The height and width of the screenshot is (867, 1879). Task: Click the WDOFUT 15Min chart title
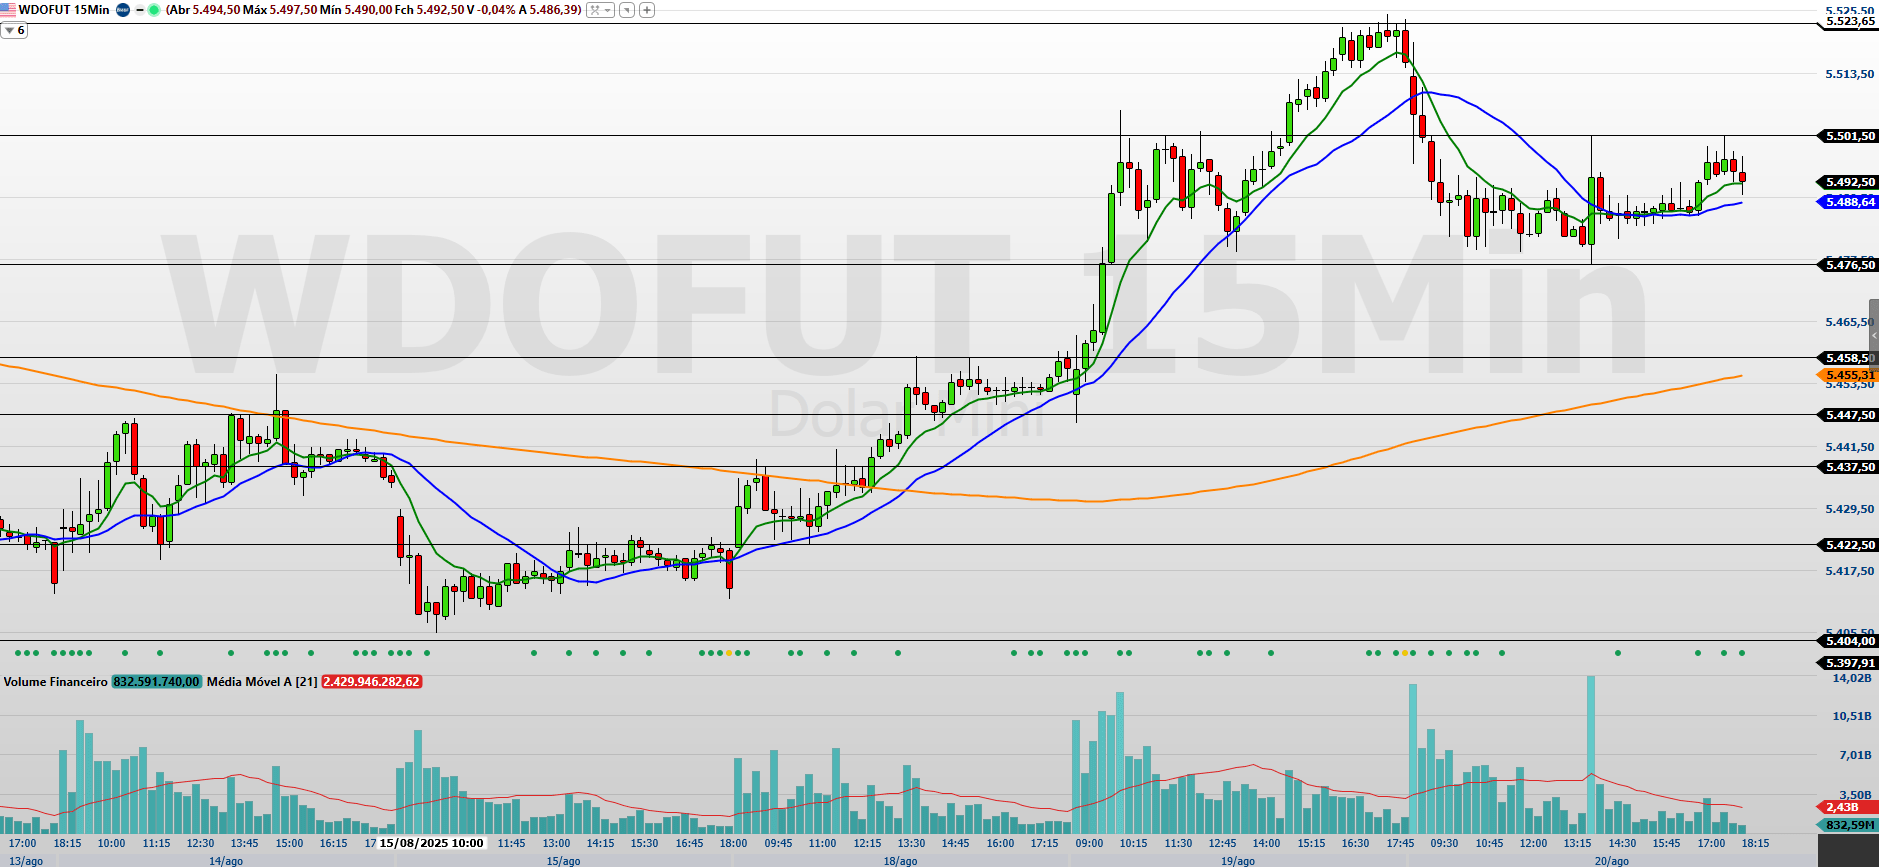click(x=64, y=10)
